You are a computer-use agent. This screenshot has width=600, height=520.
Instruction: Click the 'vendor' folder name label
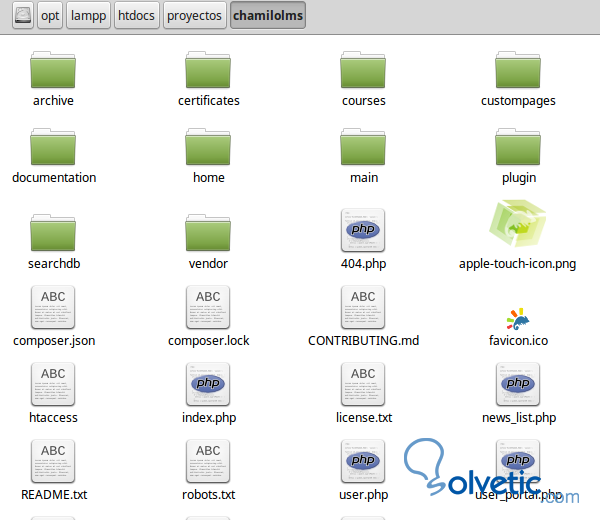pos(208,264)
